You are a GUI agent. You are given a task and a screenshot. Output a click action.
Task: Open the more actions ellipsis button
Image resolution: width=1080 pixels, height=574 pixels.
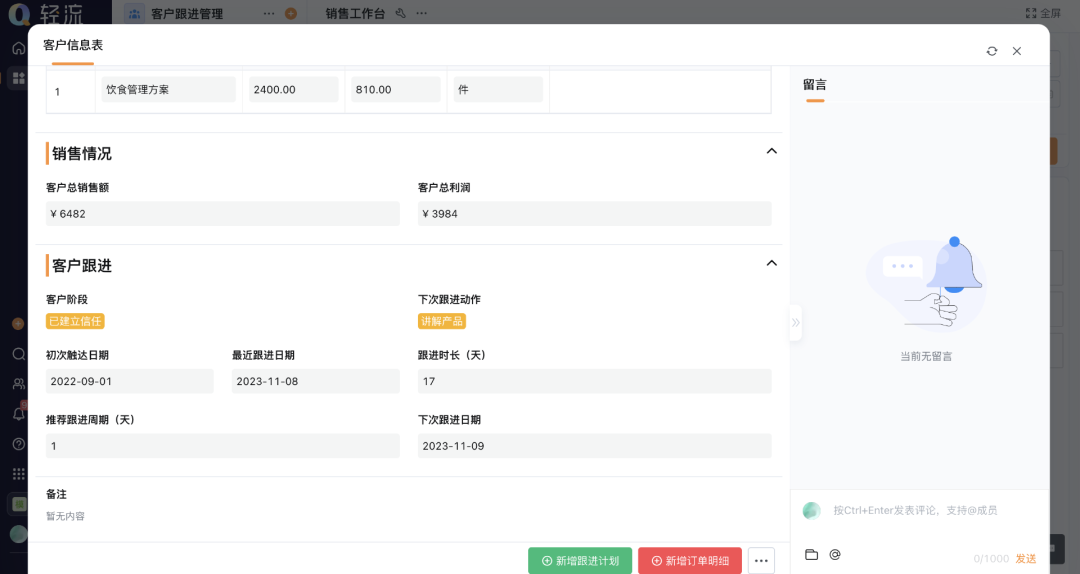click(761, 561)
